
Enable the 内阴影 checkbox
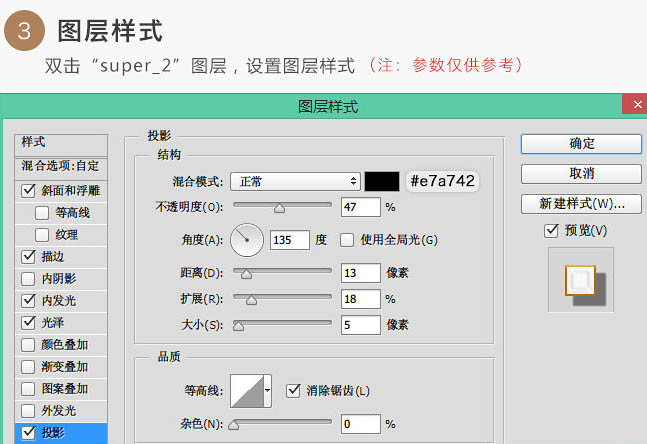pos(28,279)
